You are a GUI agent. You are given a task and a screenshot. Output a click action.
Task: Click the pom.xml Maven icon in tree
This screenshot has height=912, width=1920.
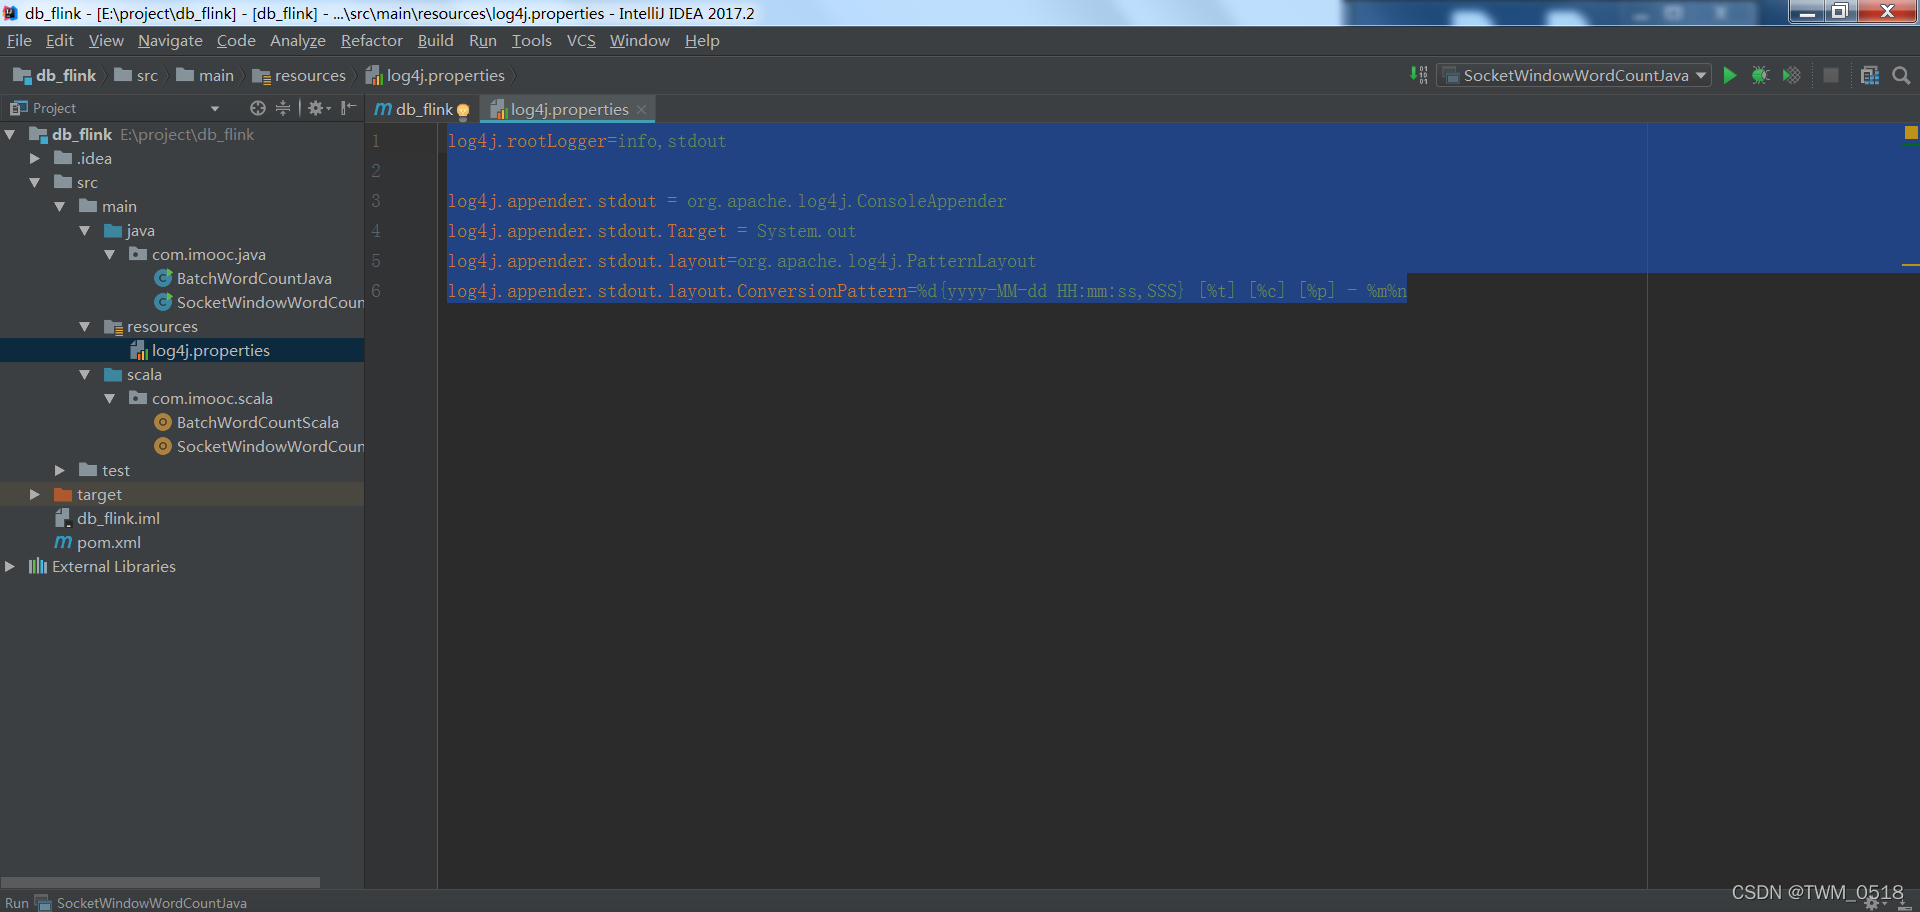pyautogui.click(x=63, y=542)
